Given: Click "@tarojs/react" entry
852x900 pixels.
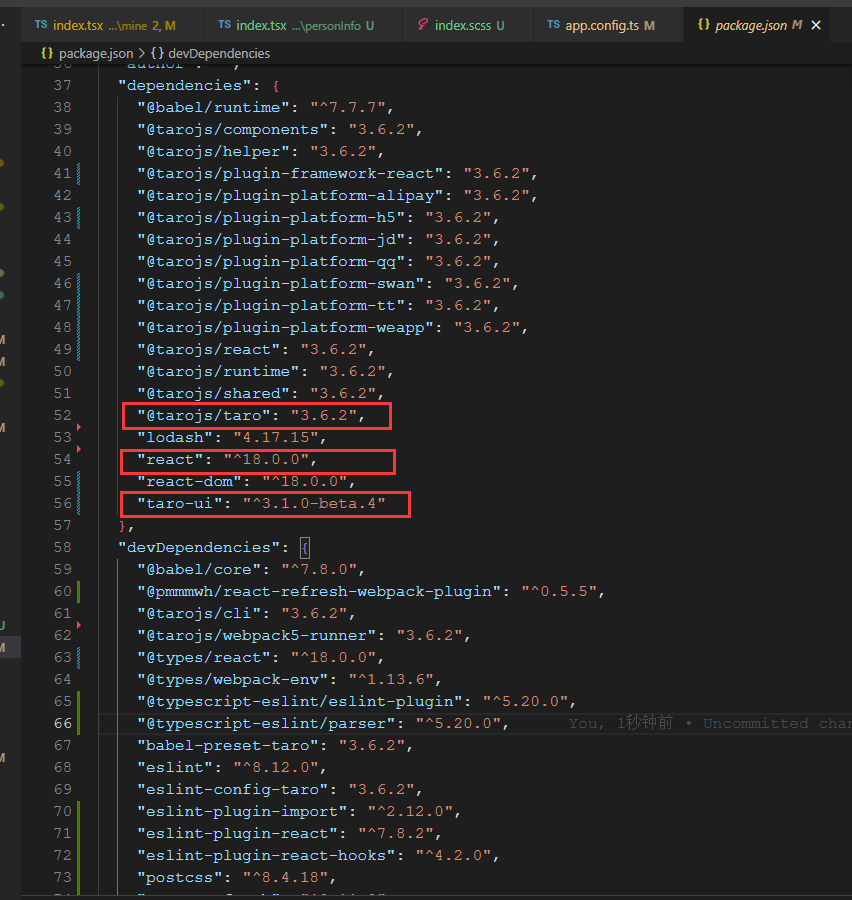Looking at the screenshot, I should tap(255, 350).
